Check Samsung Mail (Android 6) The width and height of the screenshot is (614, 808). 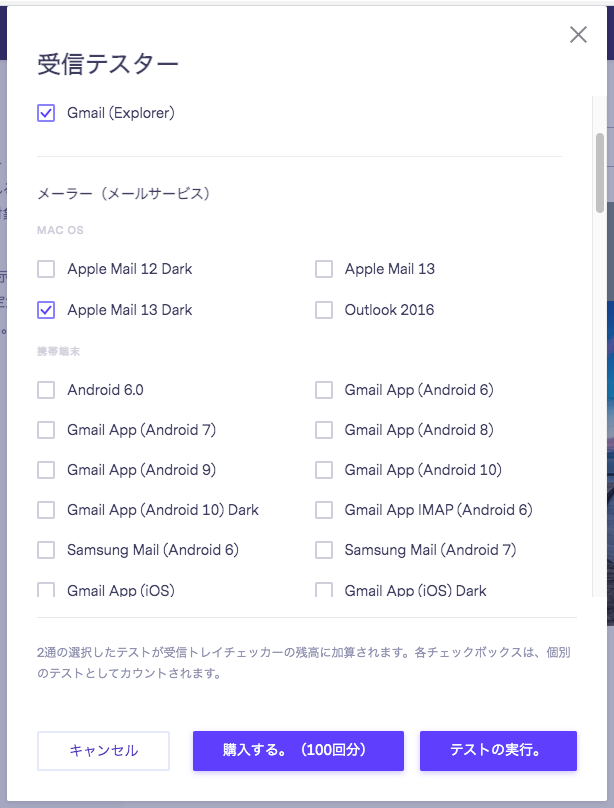pos(45,550)
